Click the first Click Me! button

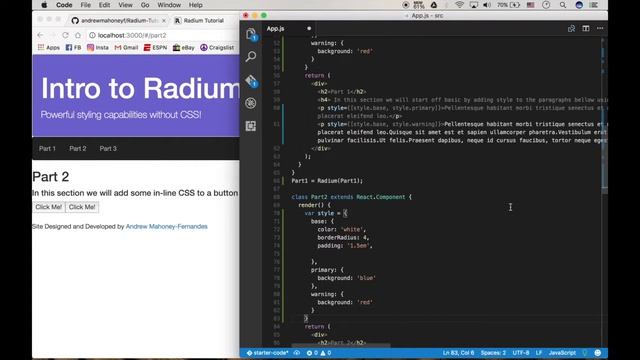(49, 207)
